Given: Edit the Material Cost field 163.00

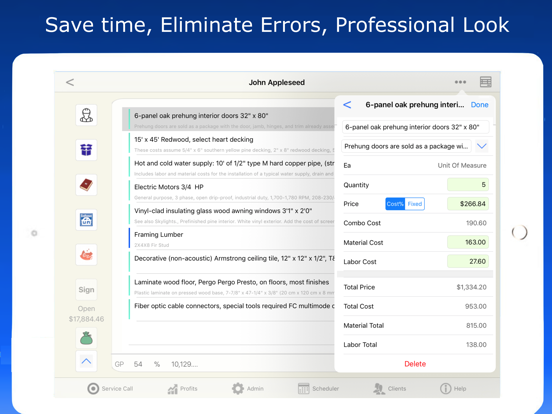Looking at the screenshot, I should click(468, 242).
